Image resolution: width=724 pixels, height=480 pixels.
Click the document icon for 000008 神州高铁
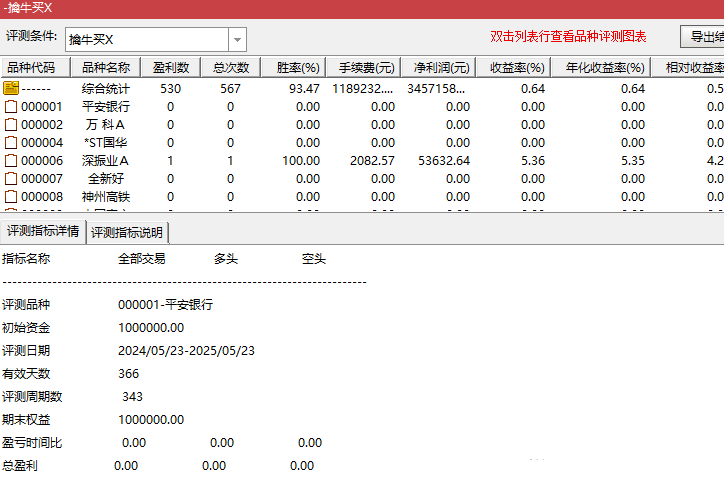[11, 197]
